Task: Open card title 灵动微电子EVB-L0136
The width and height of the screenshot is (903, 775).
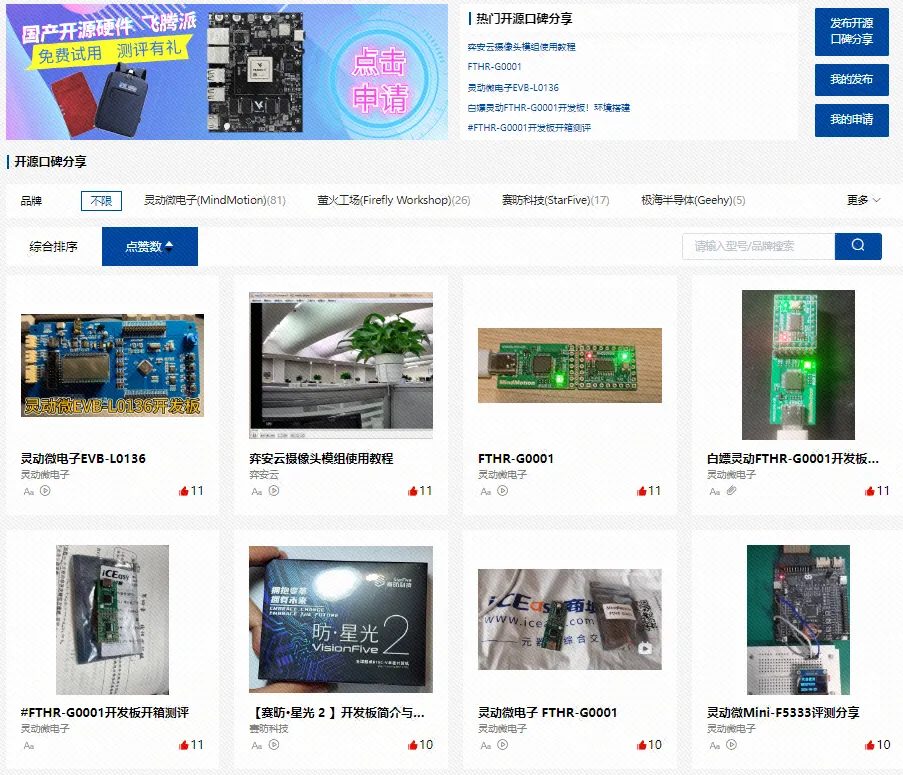Action: point(84,458)
